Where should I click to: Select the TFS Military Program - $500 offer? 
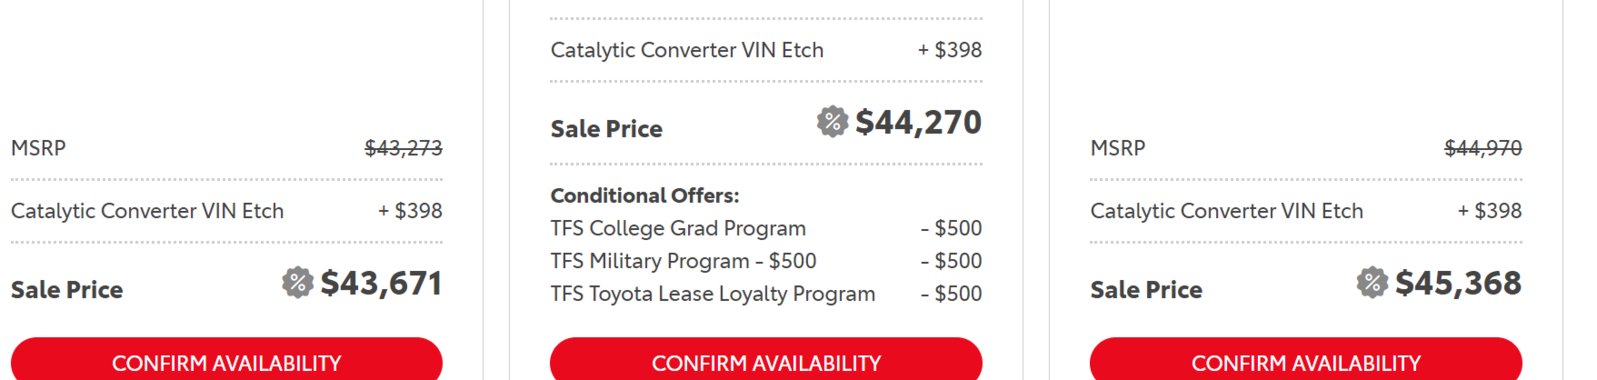(x=683, y=261)
